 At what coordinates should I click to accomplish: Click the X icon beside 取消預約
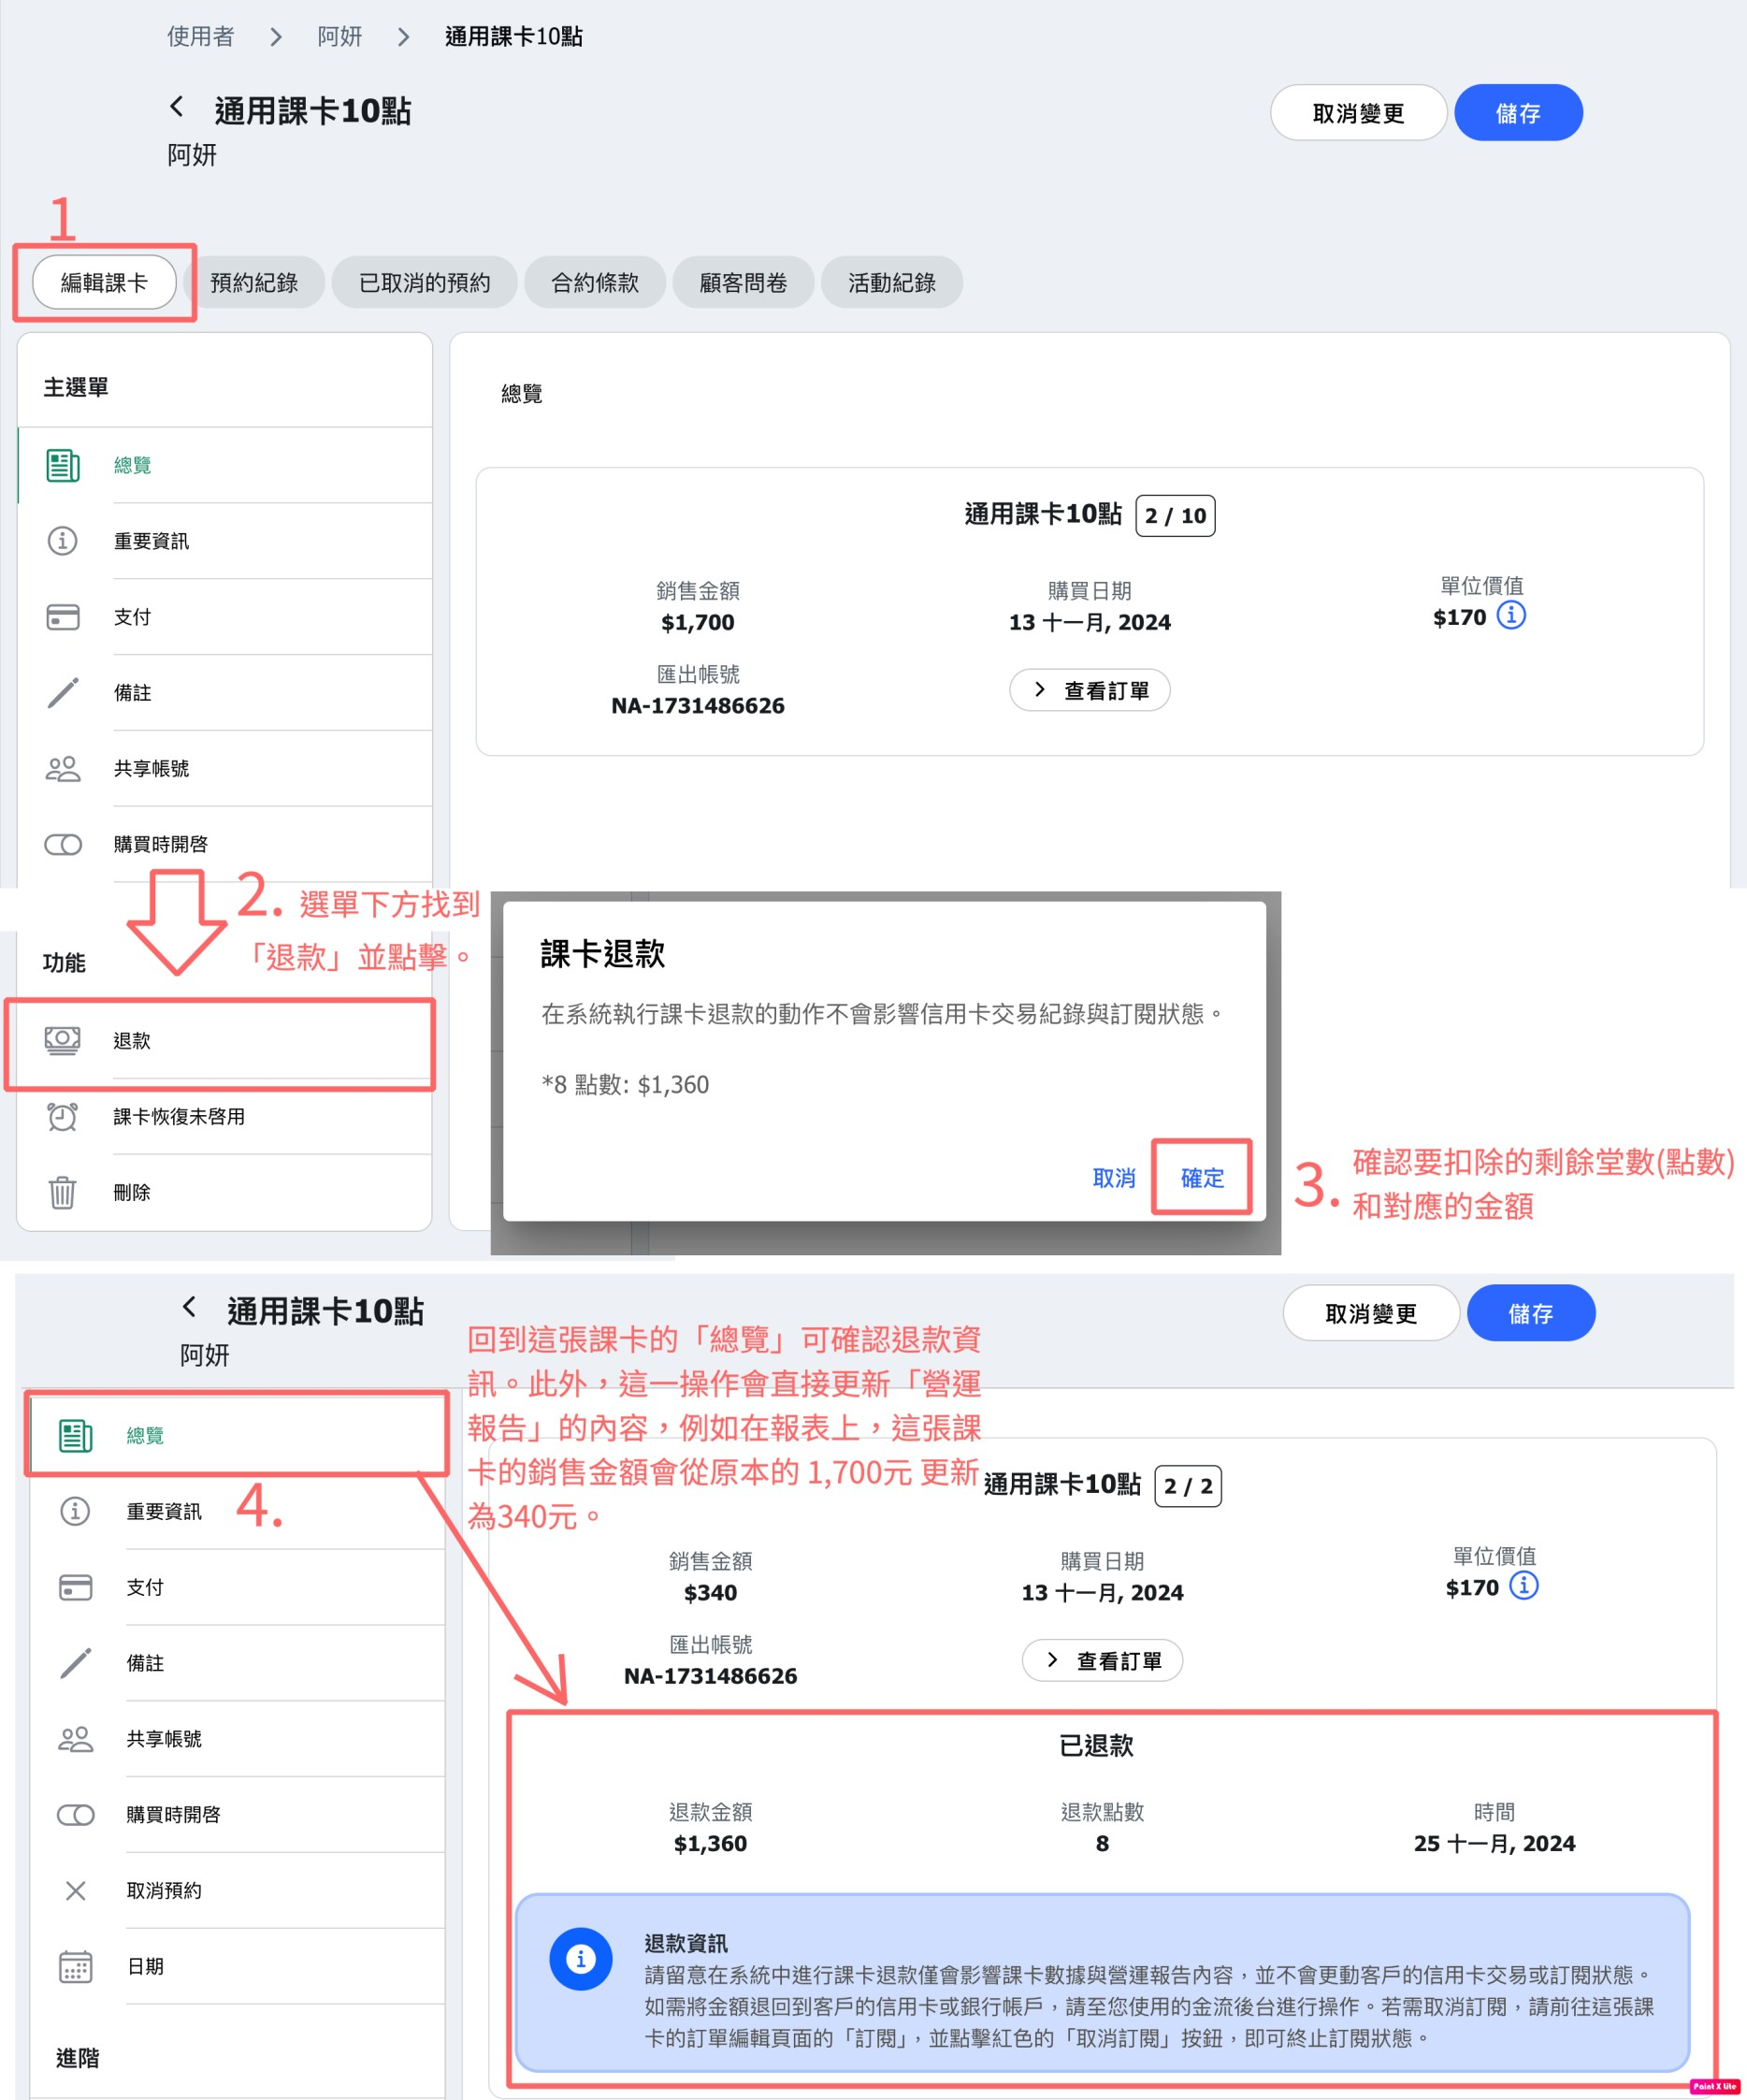coord(75,1890)
